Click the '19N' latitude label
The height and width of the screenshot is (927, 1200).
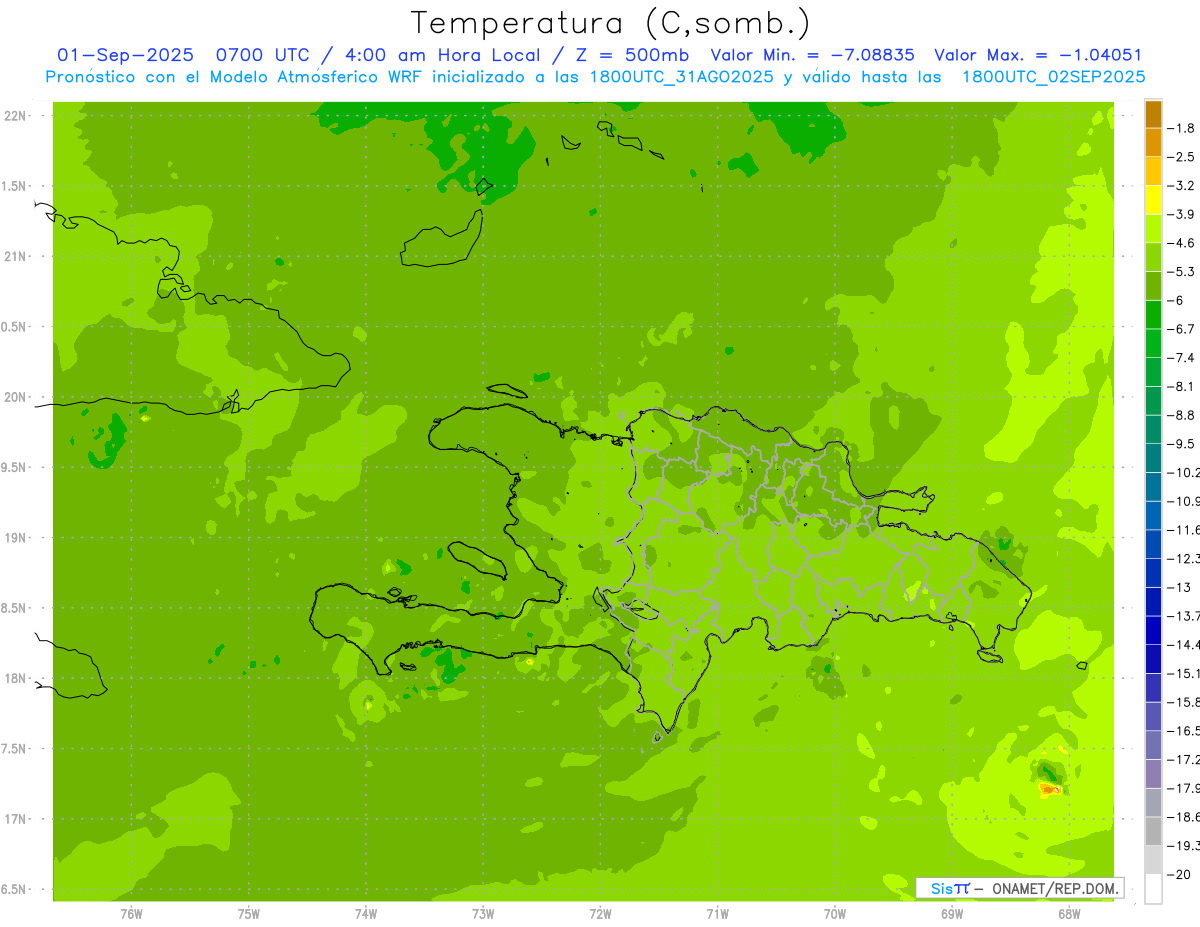[16, 538]
